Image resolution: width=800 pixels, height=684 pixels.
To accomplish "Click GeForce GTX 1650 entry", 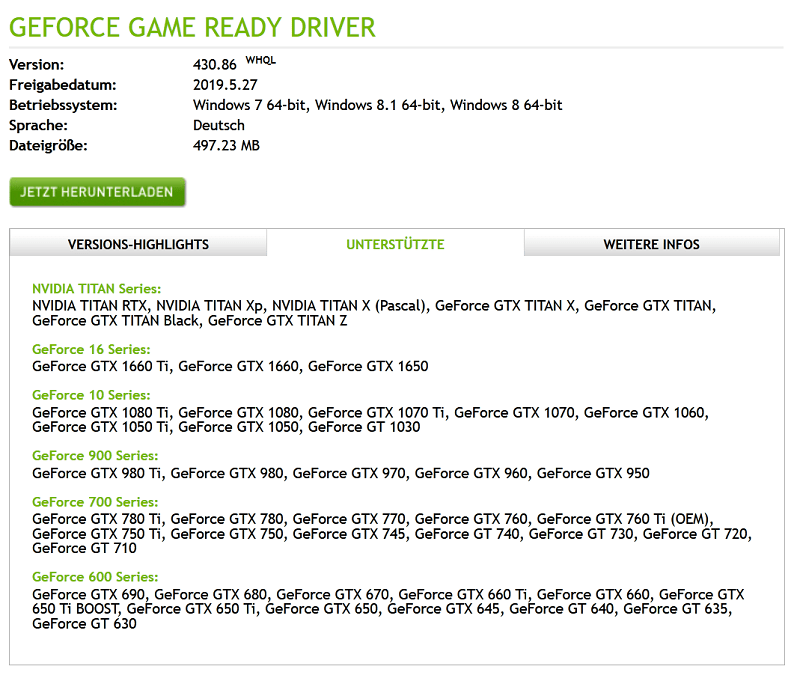I will coord(368,366).
